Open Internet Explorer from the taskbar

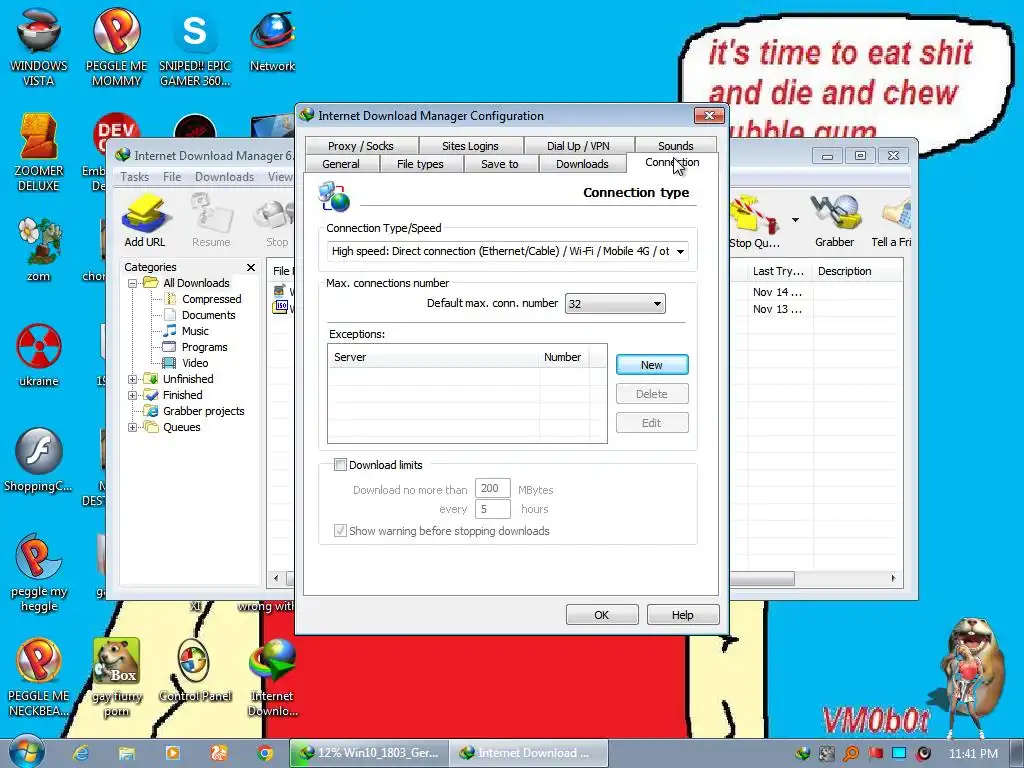point(81,753)
